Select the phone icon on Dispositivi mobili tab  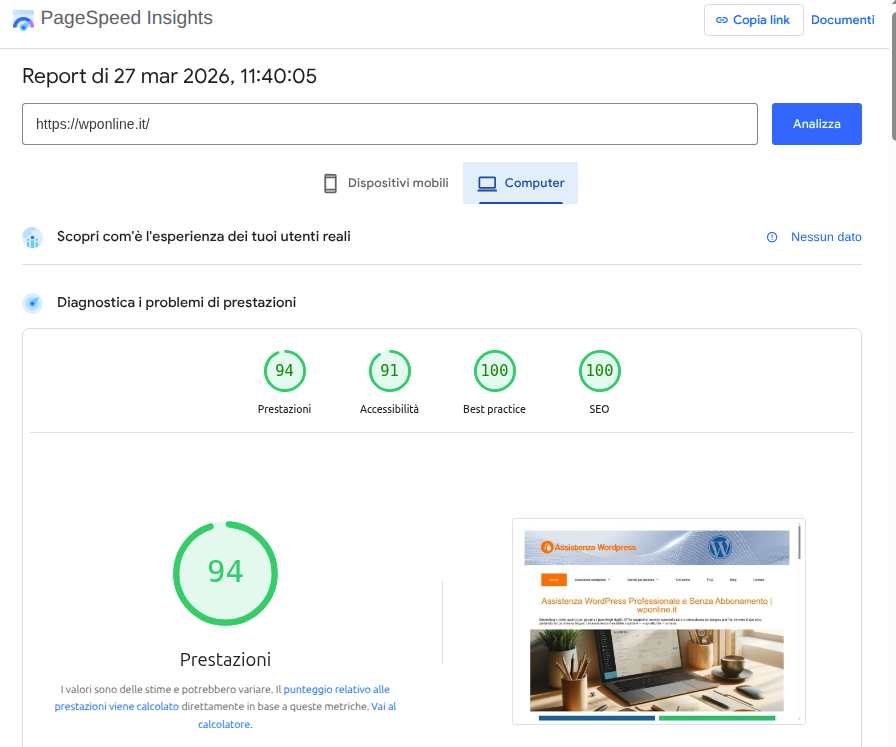pos(330,183)
